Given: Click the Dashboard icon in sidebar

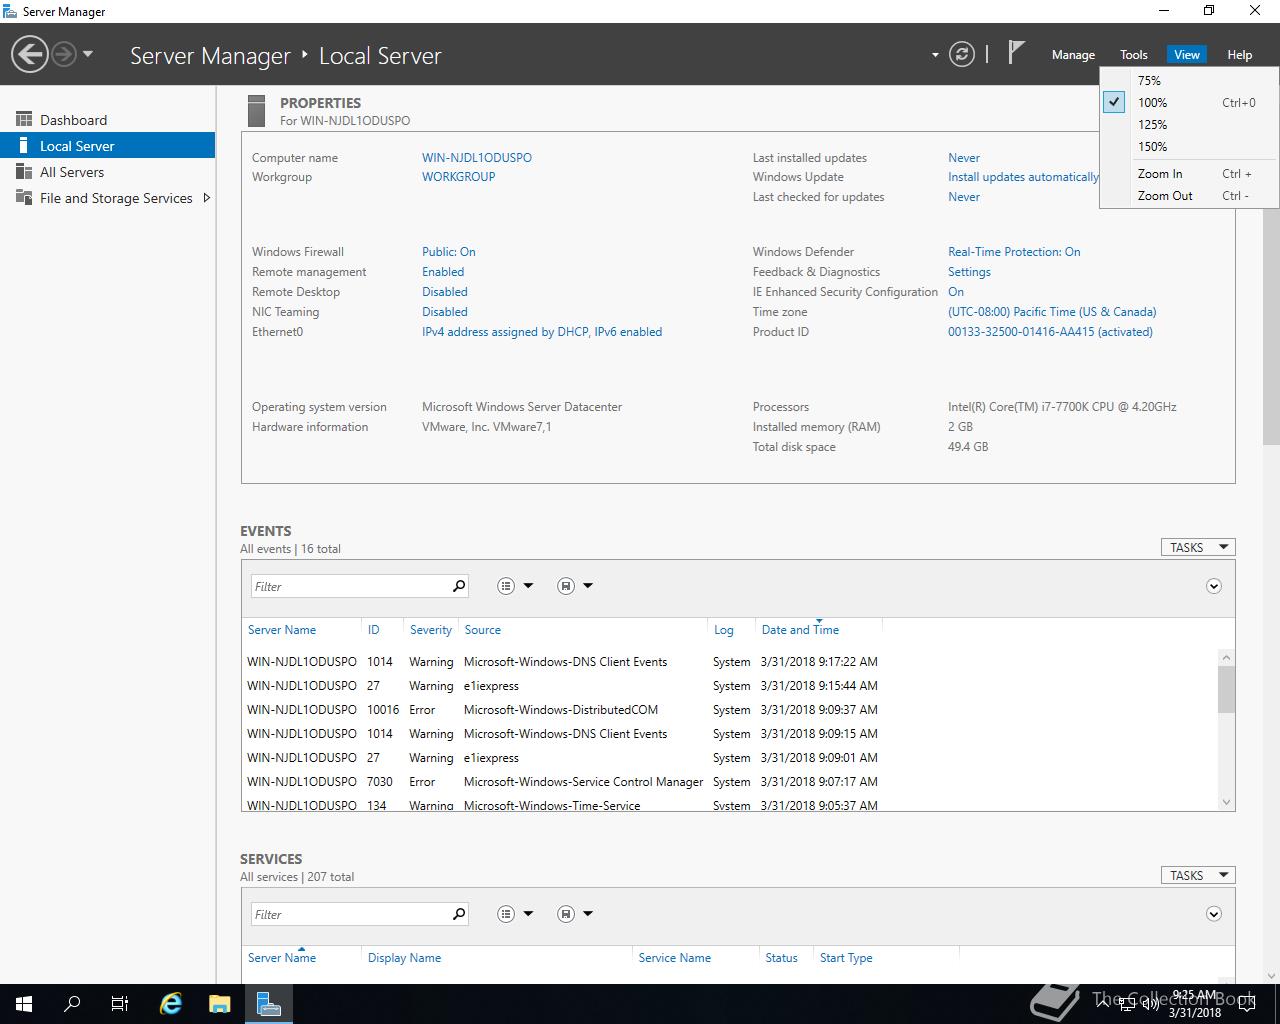Looking at the screenshot, I should pyautogui.click(x=24, y=119).
